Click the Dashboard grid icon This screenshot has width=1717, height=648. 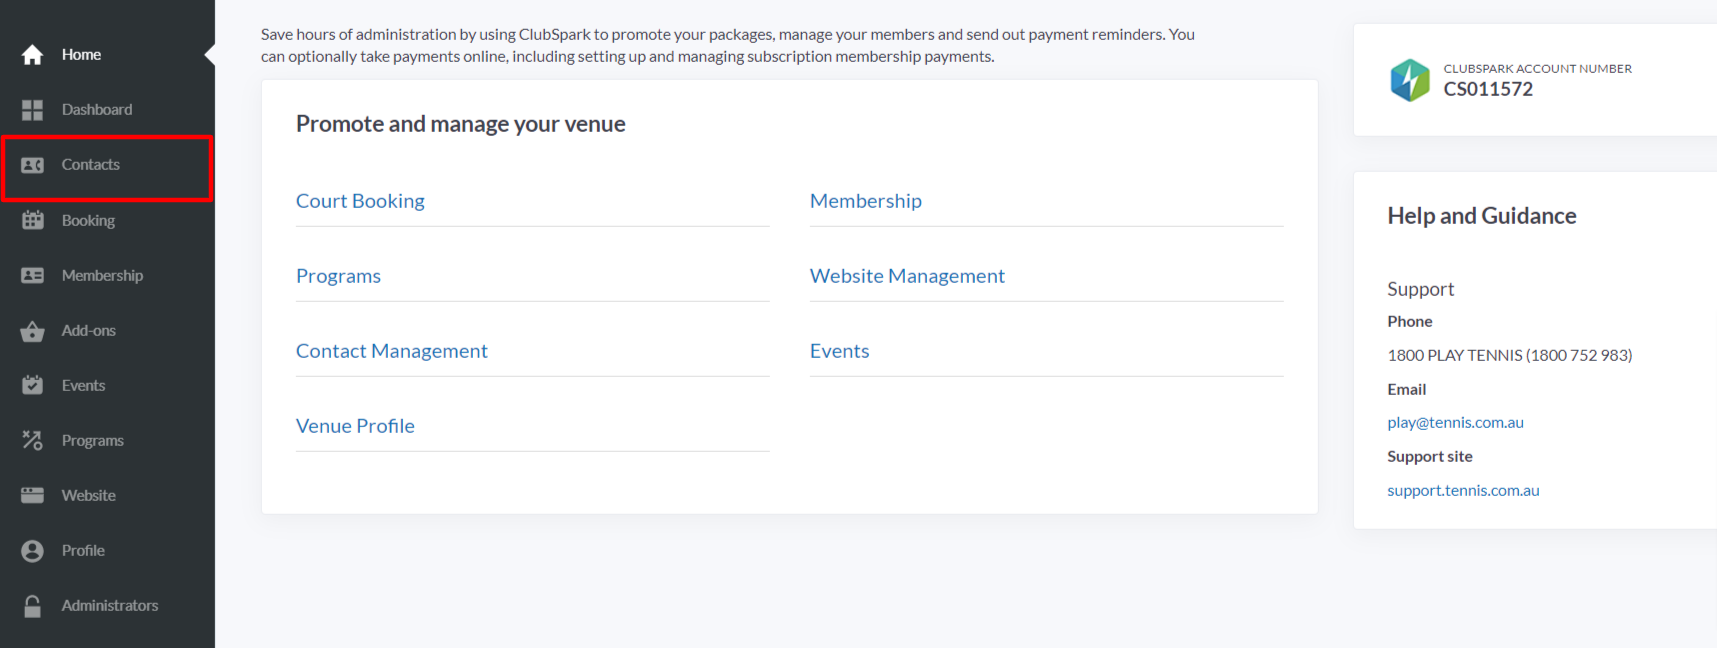click(x=32, y=110)
